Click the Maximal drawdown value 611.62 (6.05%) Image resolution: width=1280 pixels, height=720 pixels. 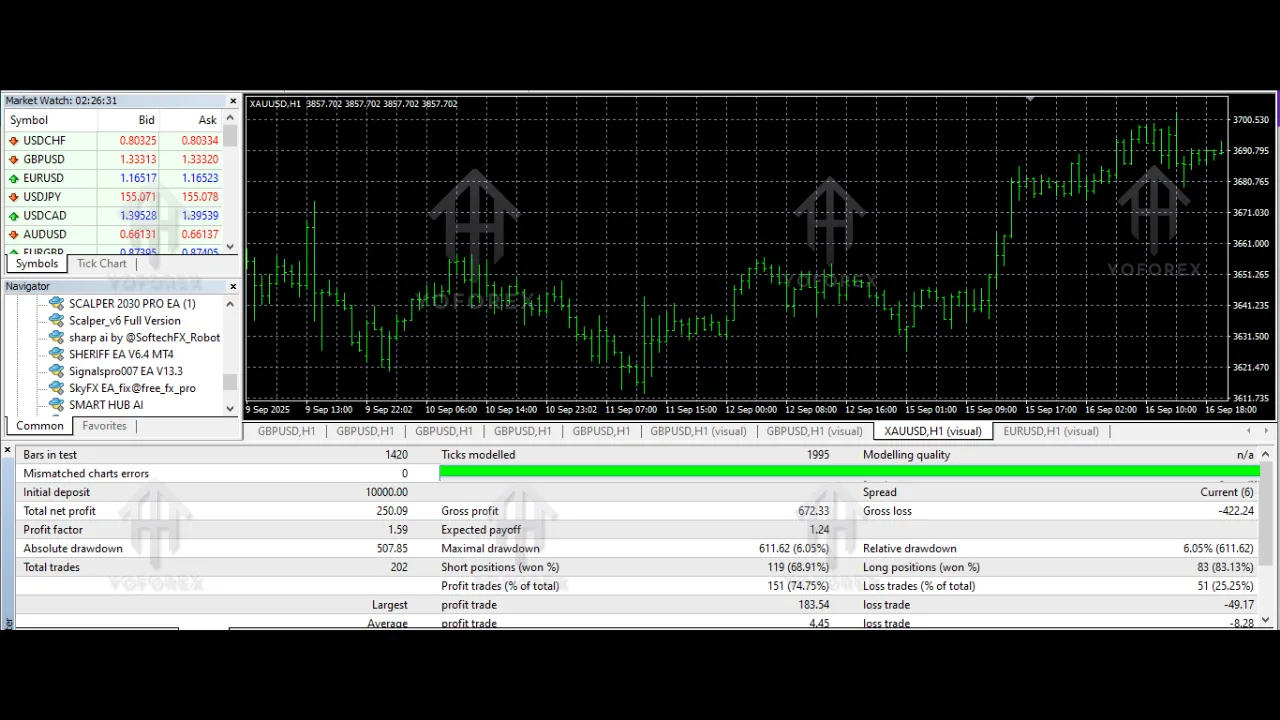pyautogui.click(x=795, y=548)
